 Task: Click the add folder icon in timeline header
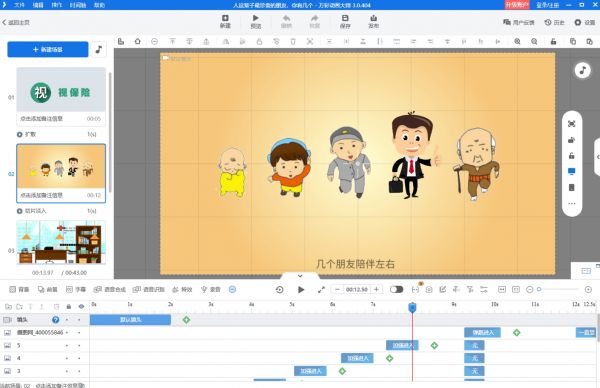(x=19, y=306)
